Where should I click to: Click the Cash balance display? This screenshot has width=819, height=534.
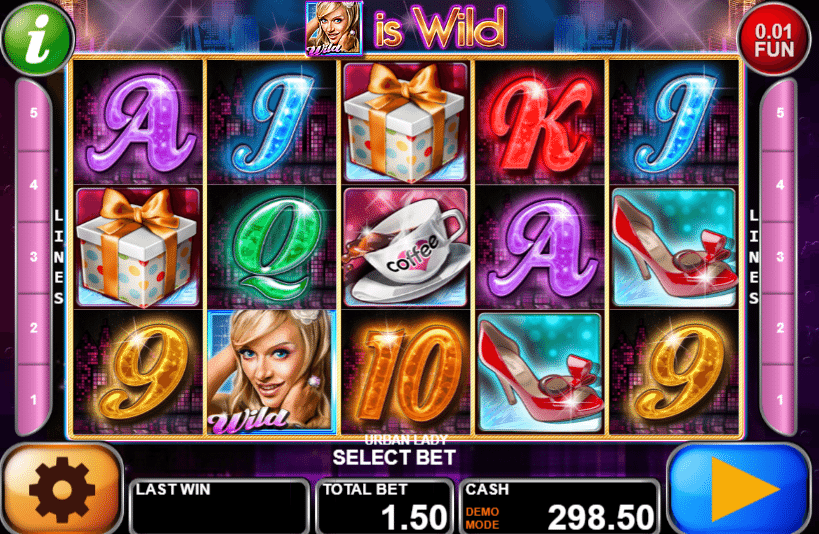559,506
